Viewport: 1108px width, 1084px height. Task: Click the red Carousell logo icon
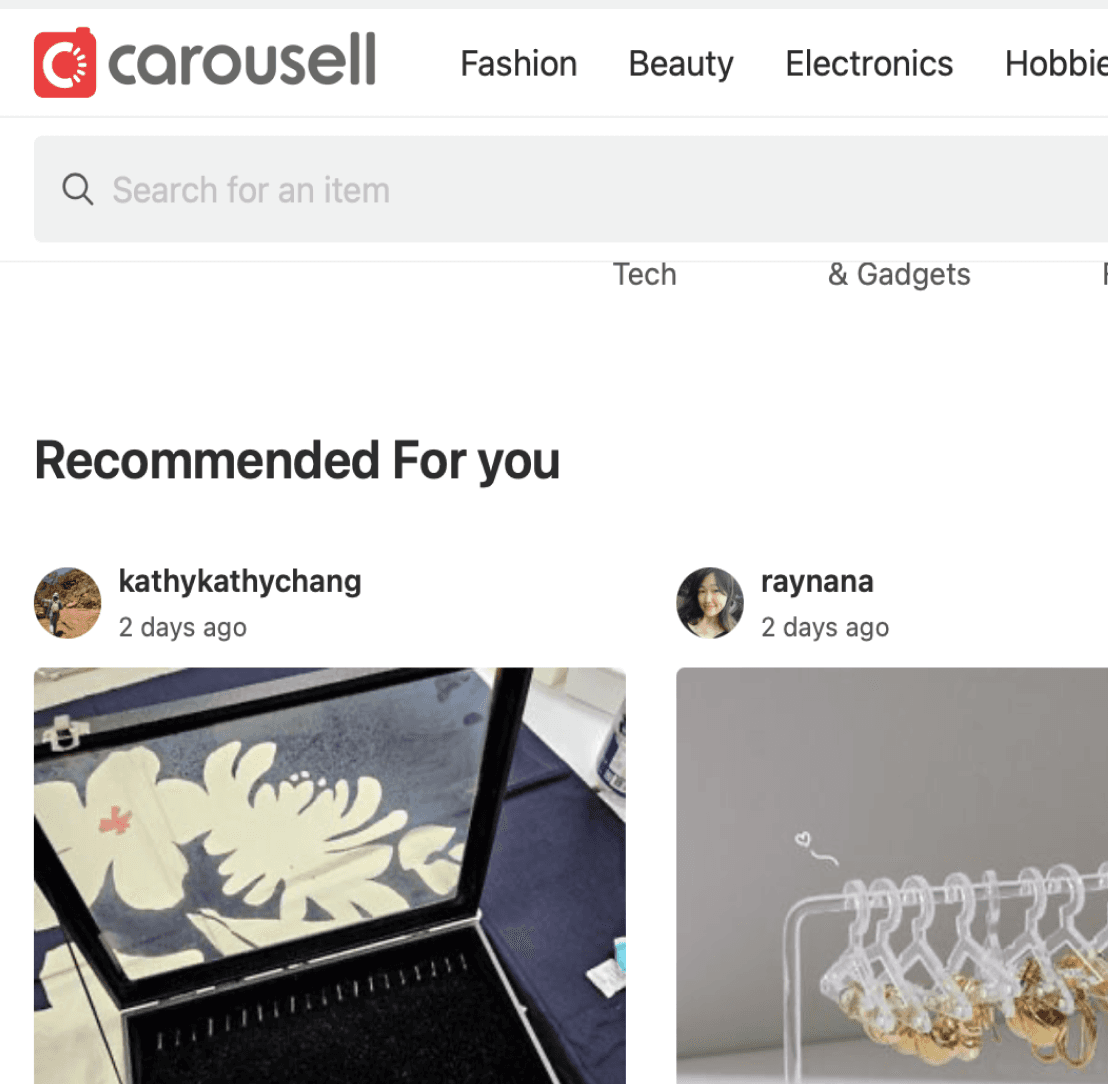click(65, 62)
